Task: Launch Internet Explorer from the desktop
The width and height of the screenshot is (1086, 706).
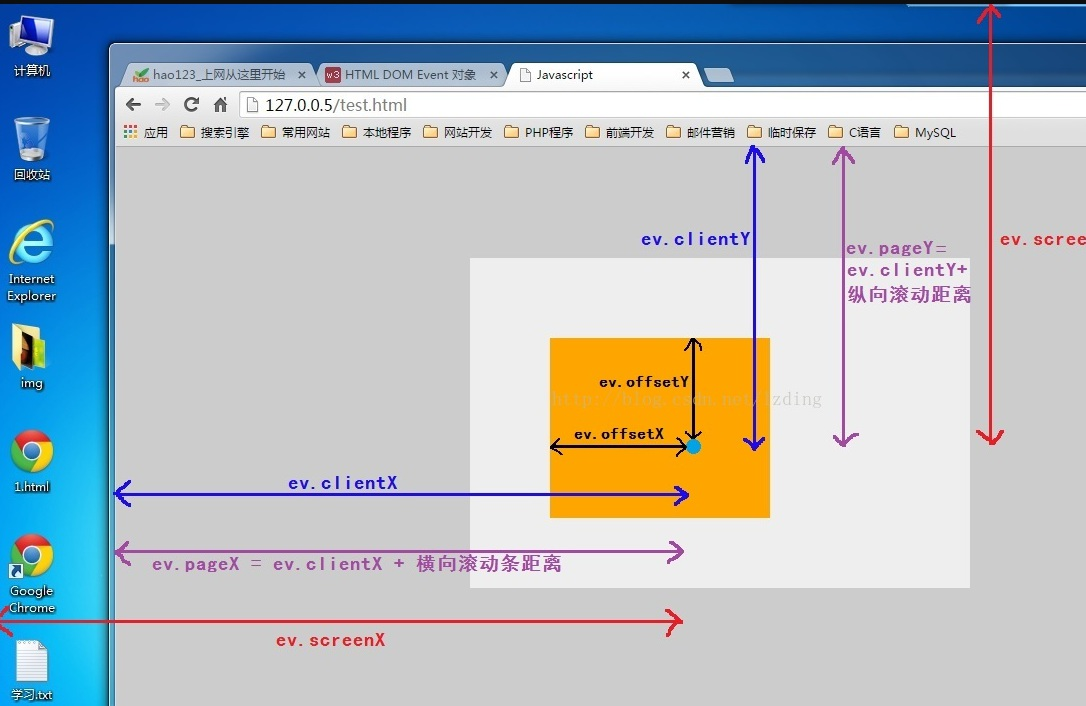Action: [31, 258]
